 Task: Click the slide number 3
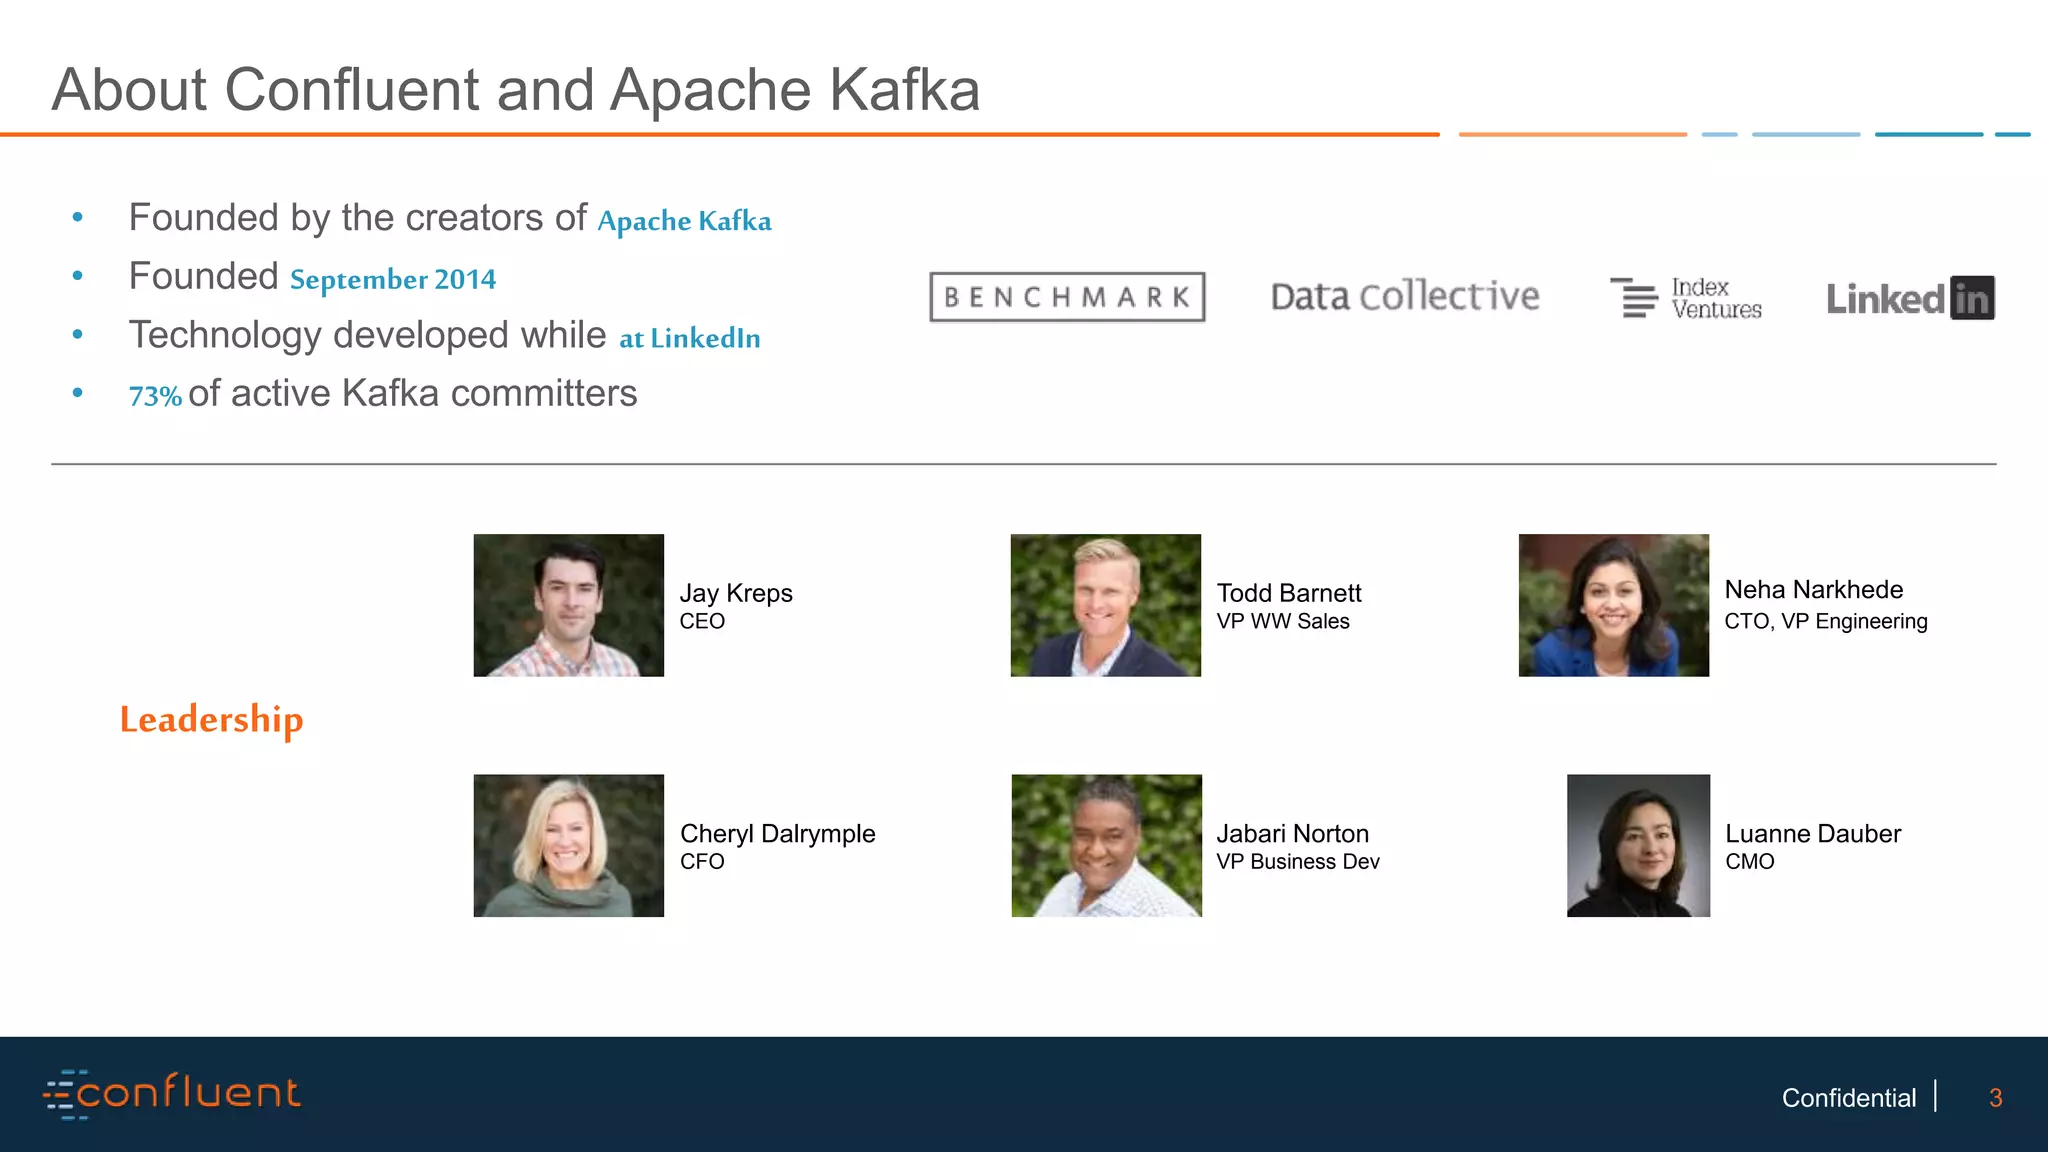click(1996, 1098)
